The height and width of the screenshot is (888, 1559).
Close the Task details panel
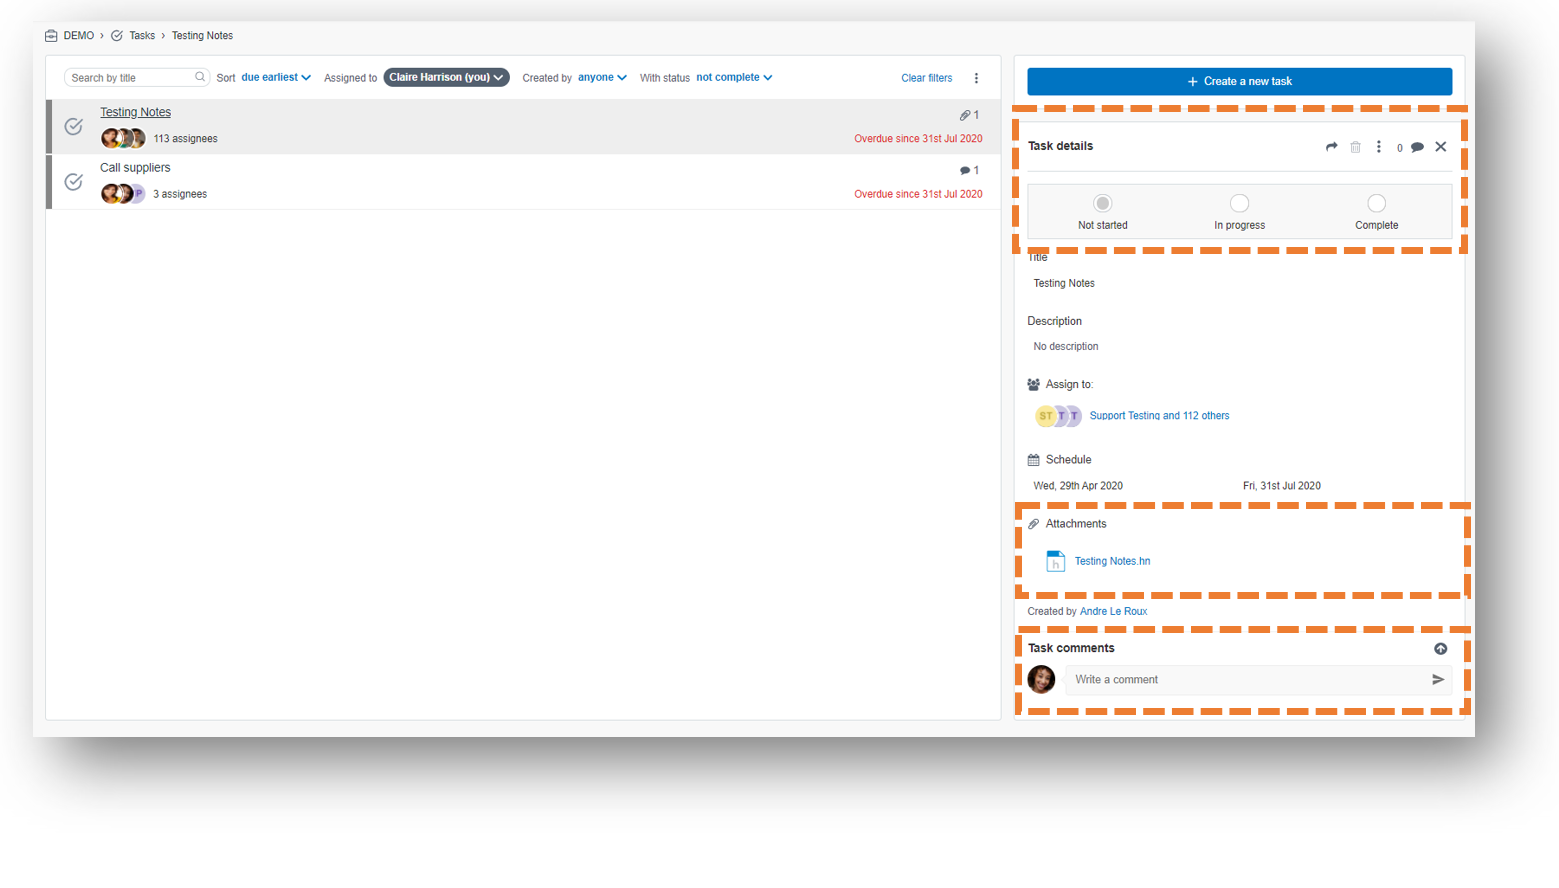click(x=1441, y=147)
